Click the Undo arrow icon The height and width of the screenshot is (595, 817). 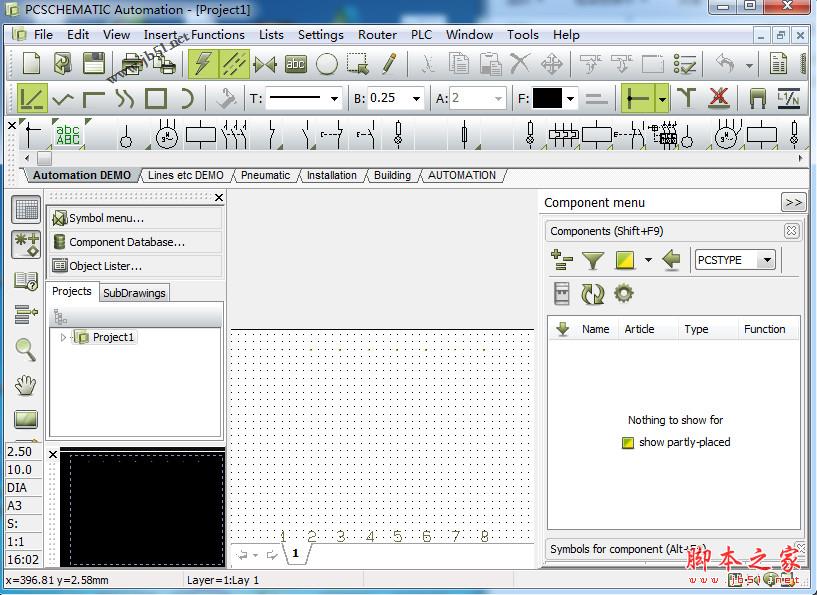725,64
